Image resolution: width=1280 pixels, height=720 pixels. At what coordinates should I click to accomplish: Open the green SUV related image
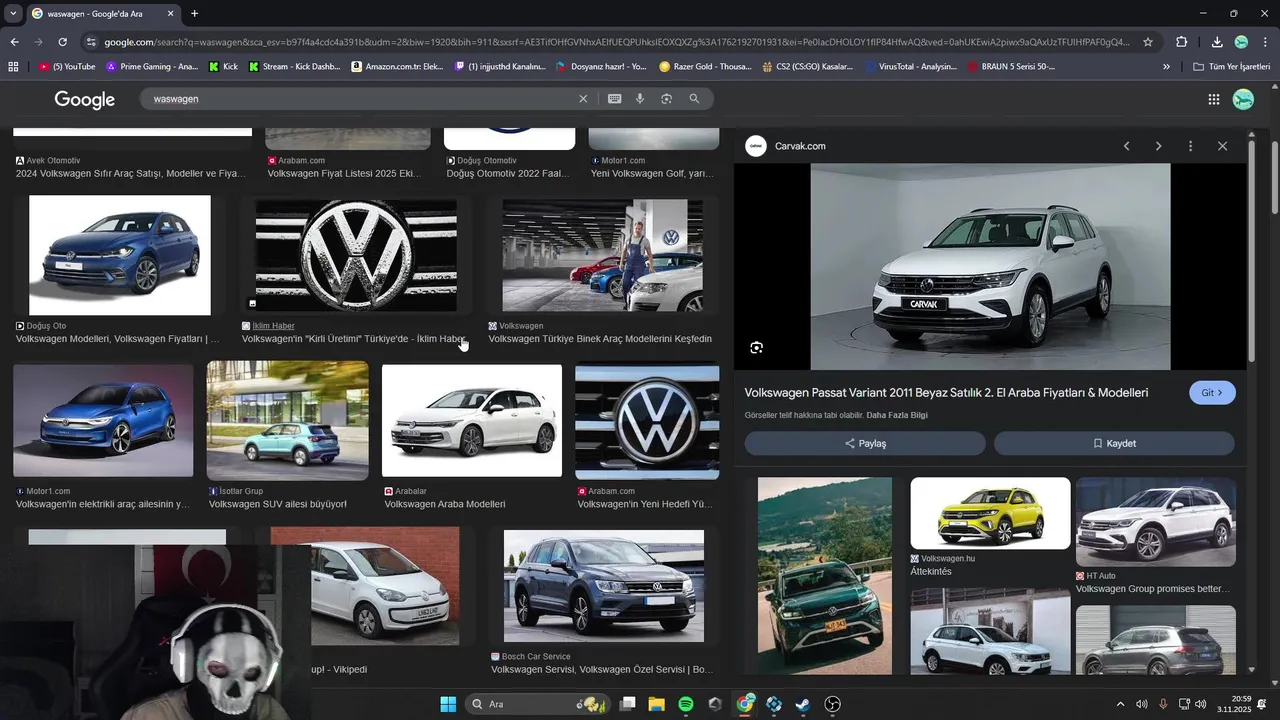click(825, 576)
